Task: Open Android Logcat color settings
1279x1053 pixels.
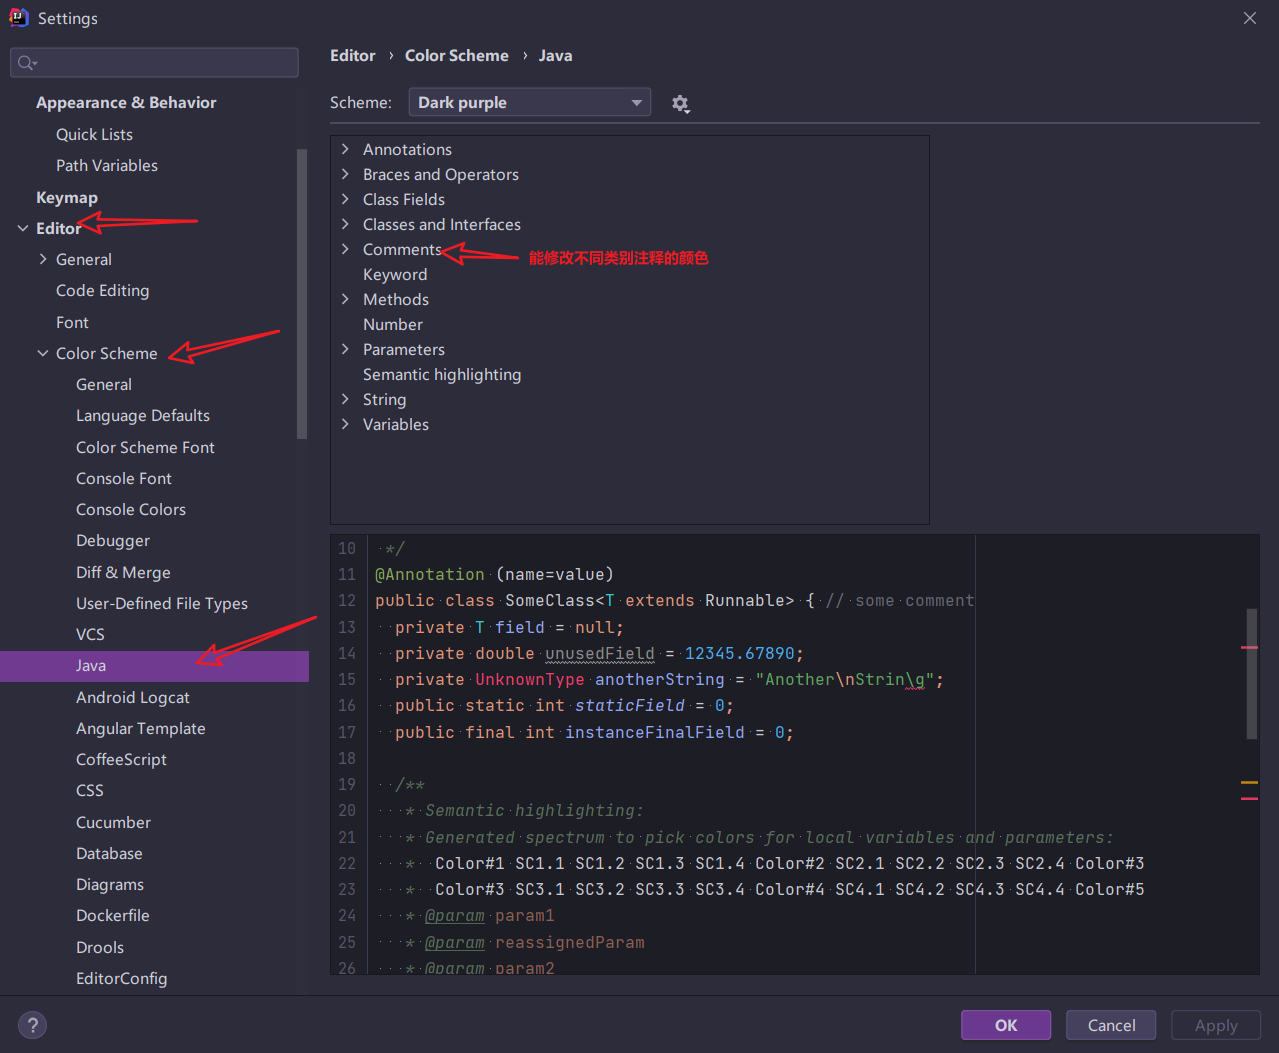Action: coord(133,698)
